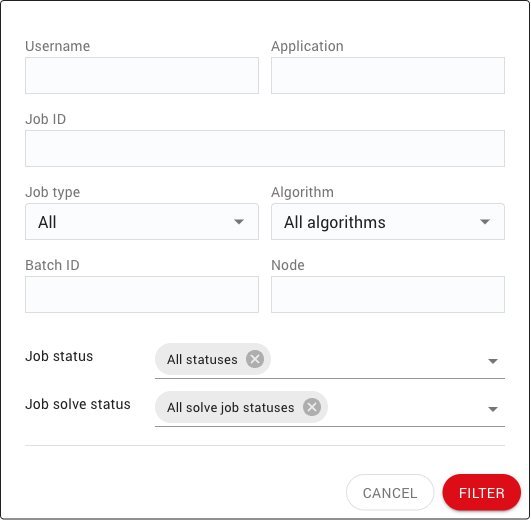Select the All statuses chip text

point(202,359)
